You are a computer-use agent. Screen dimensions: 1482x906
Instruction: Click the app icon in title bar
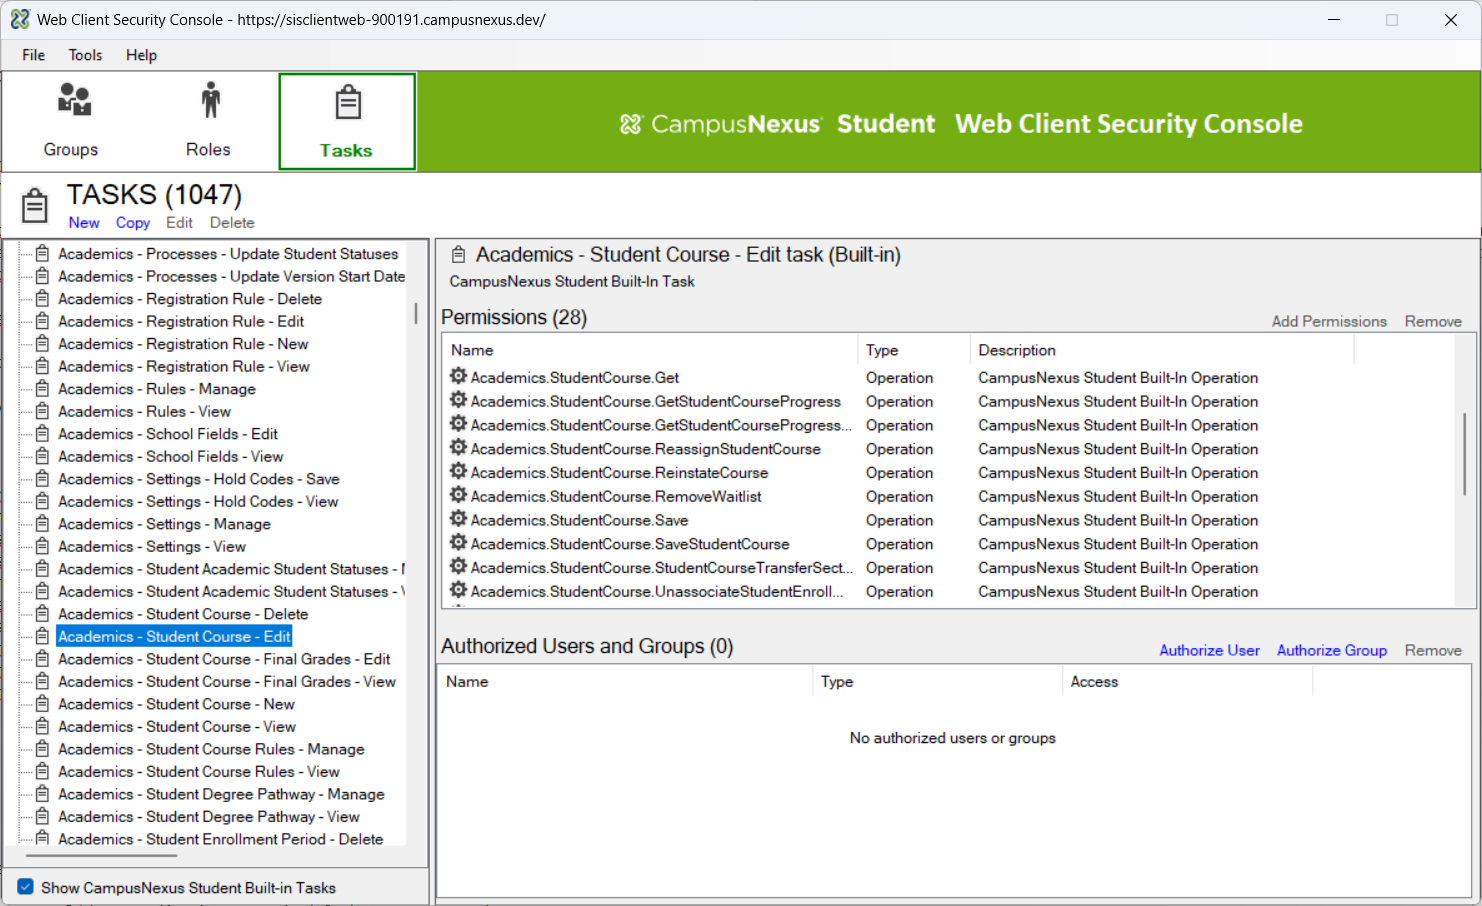point(20,19)
